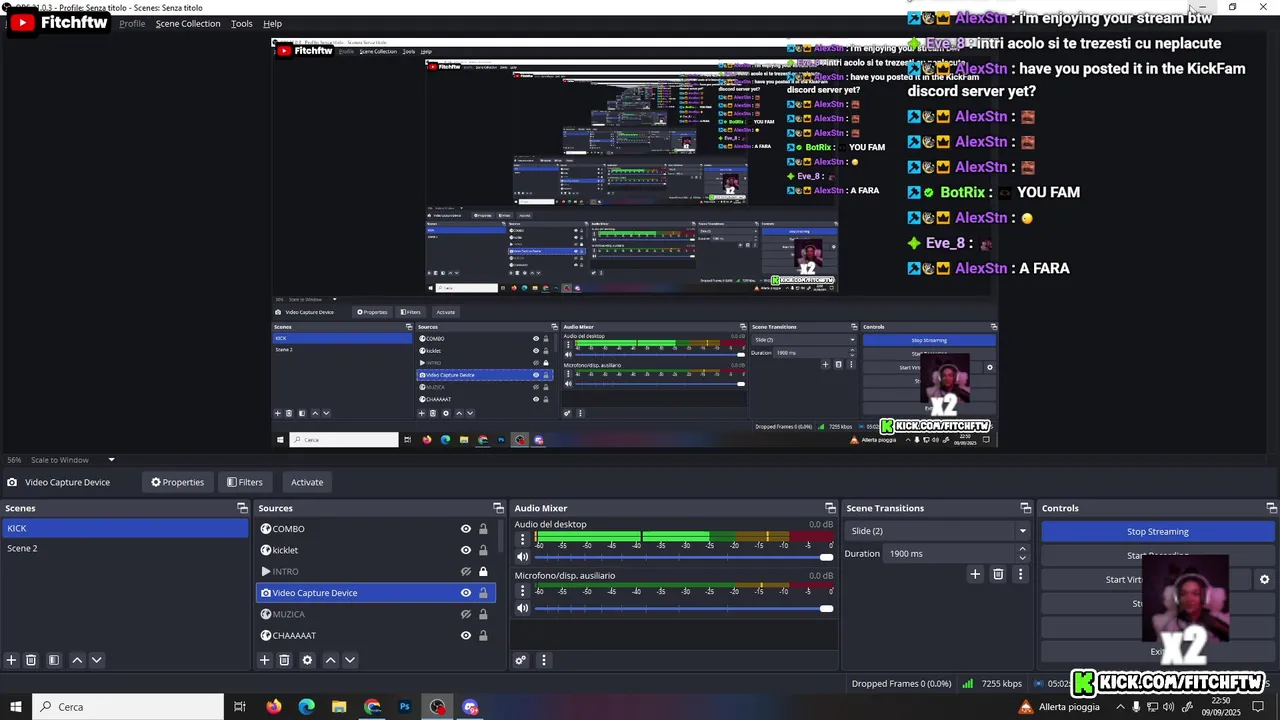Undock the Scenes panel

point(242,508)
